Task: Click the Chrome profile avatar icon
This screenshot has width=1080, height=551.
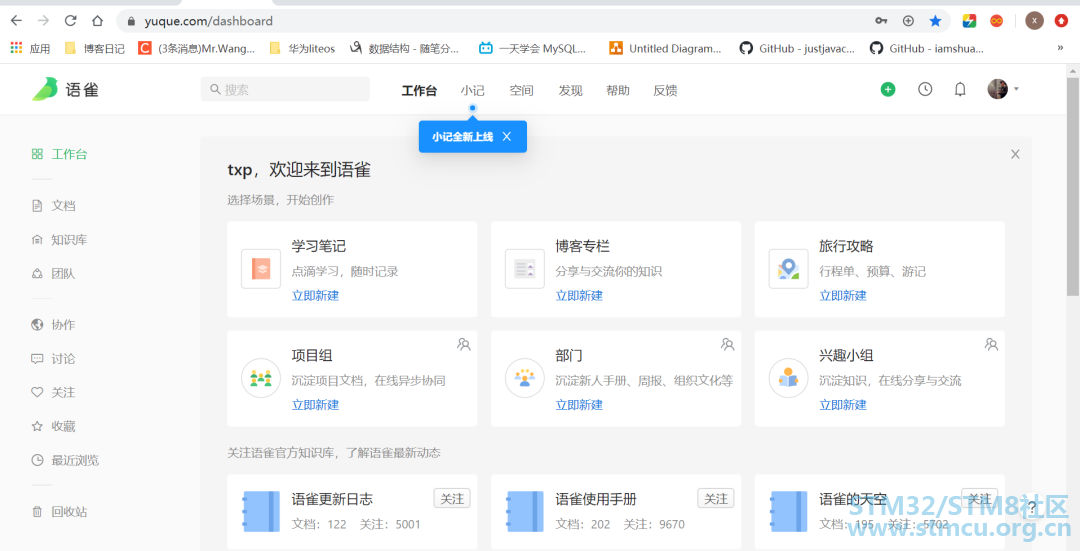Action: [x=1034, y=21]
